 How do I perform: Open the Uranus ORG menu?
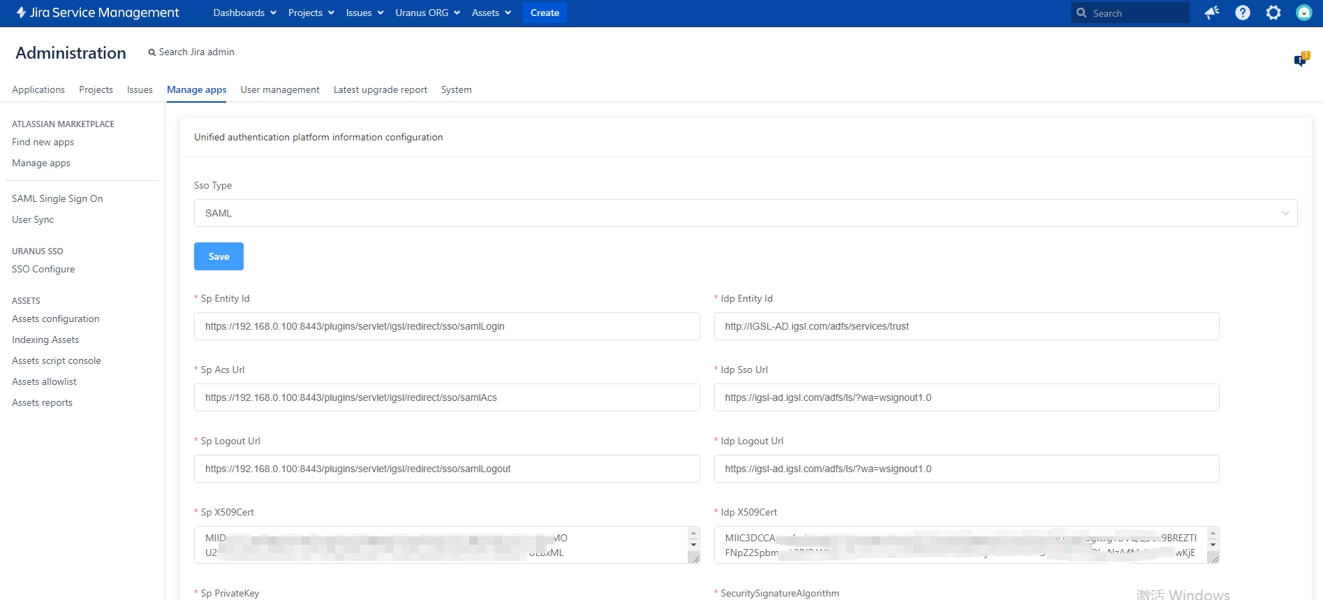(x=427, y=13)
